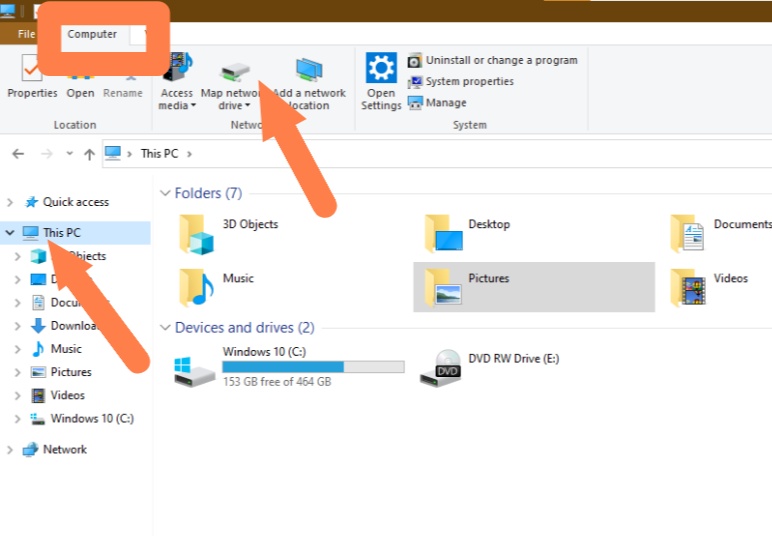
Task: Expand the sidebar Music node
Action: (x=18, y=349)
